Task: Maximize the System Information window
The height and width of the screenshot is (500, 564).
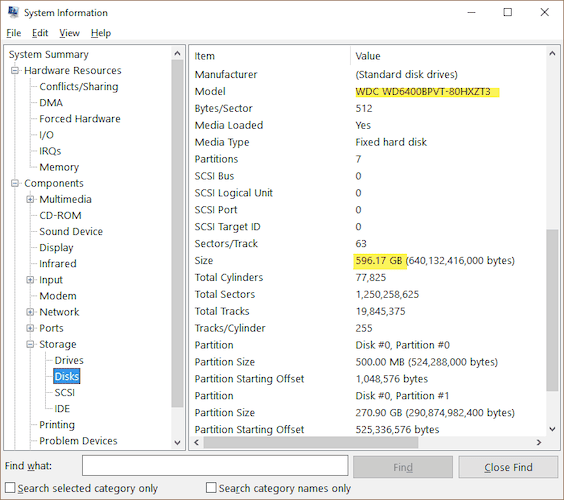Action: tap(508, 12)
